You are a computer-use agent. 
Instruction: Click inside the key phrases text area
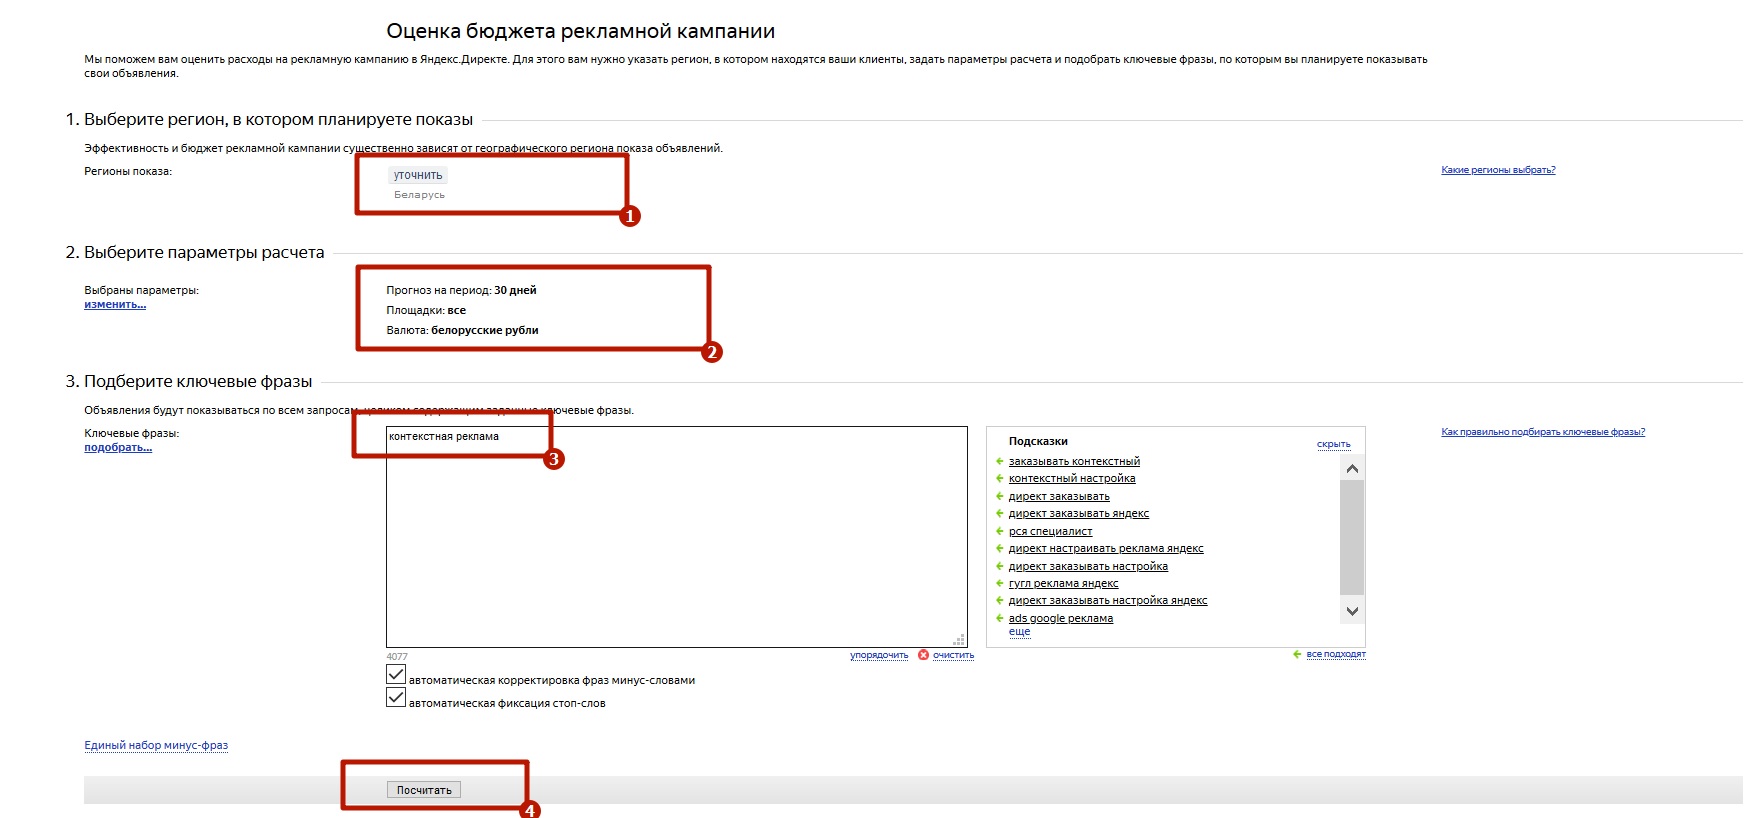click(677, 537)
